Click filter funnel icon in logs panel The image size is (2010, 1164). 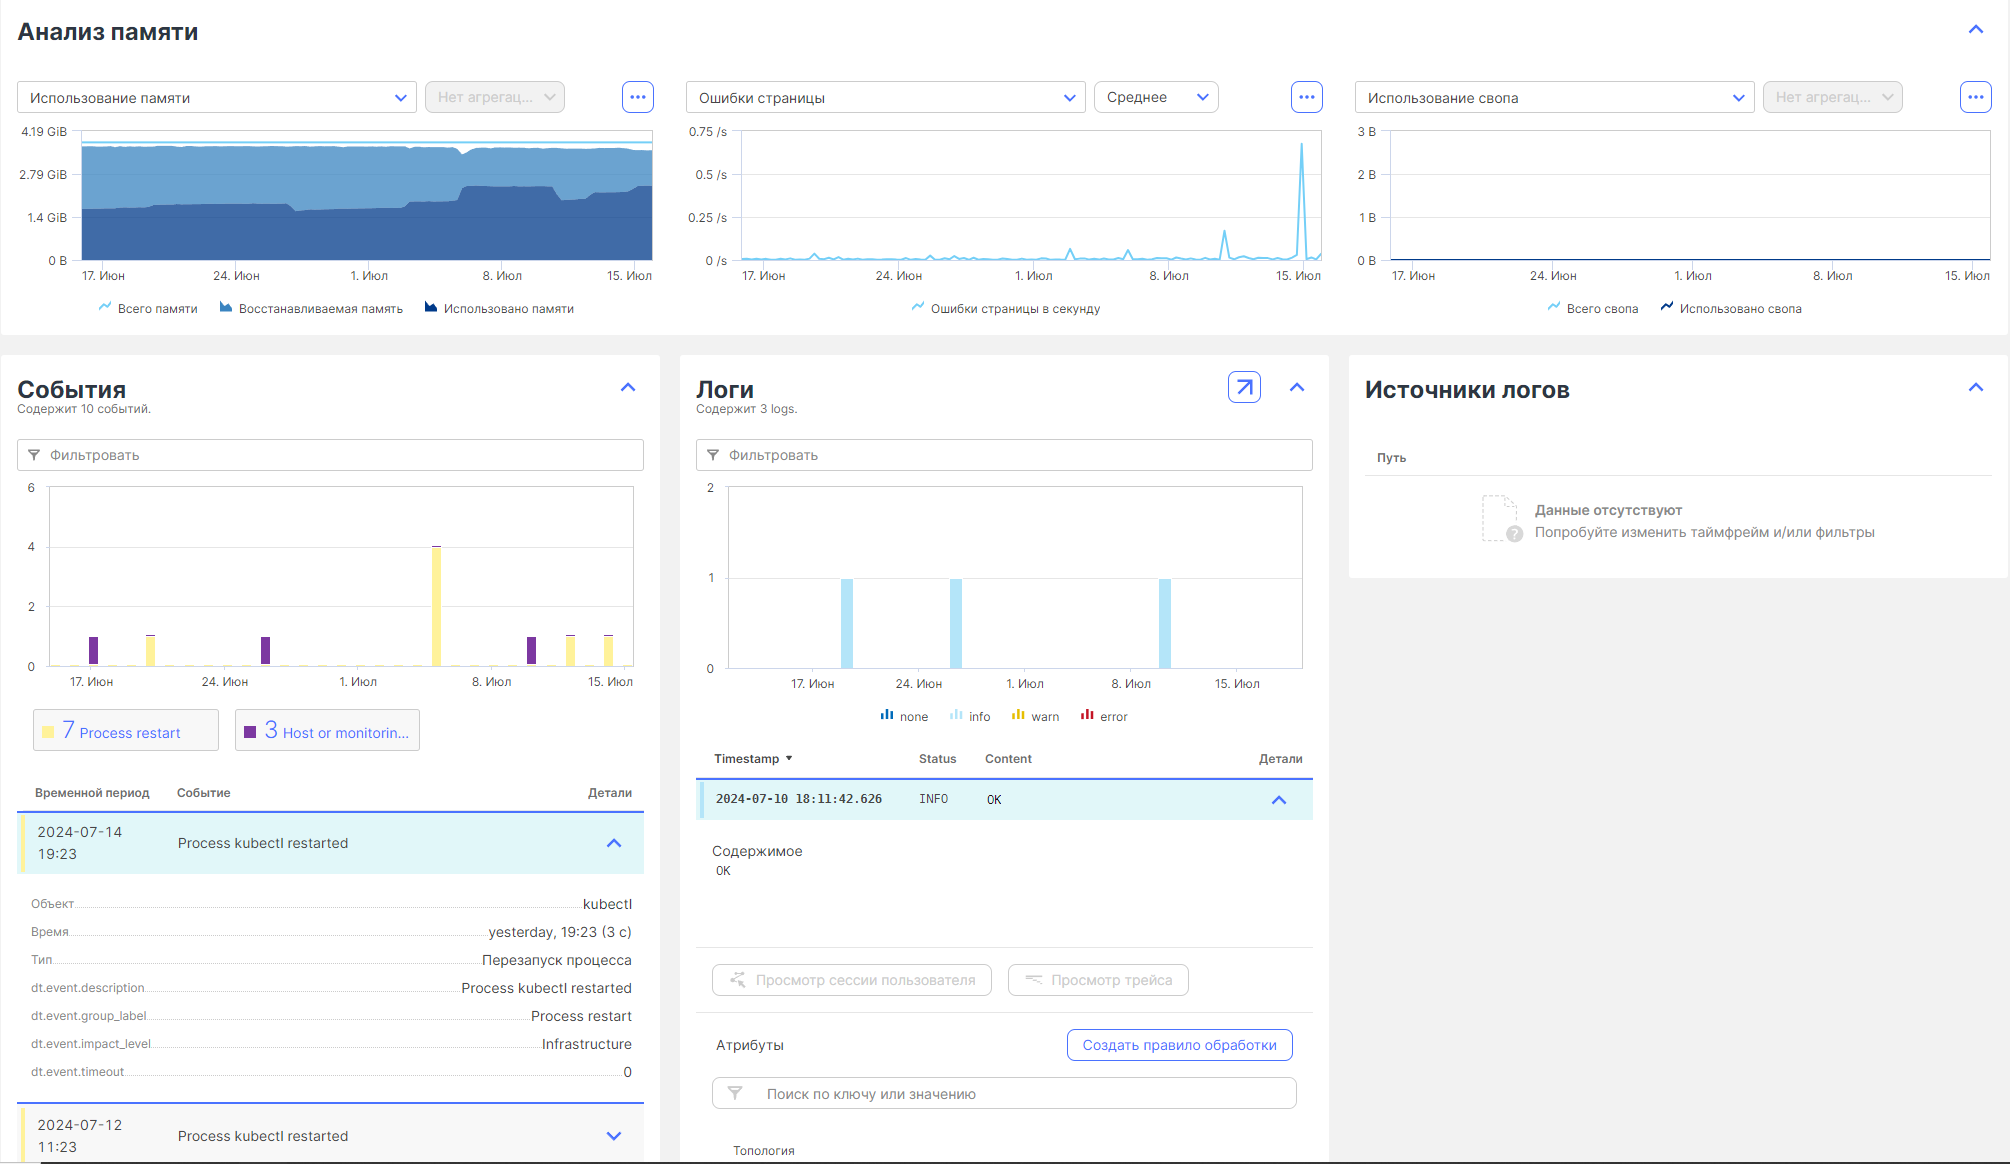(713, 455)
